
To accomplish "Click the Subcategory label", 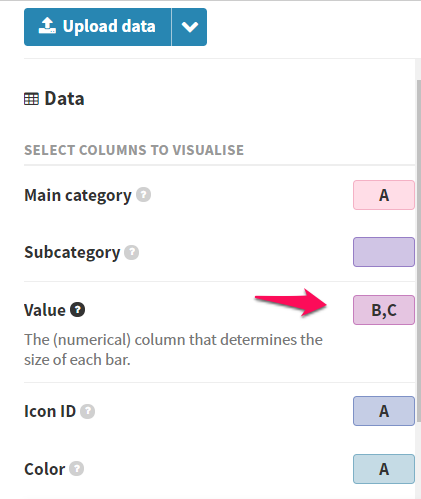I will [72, 253].
